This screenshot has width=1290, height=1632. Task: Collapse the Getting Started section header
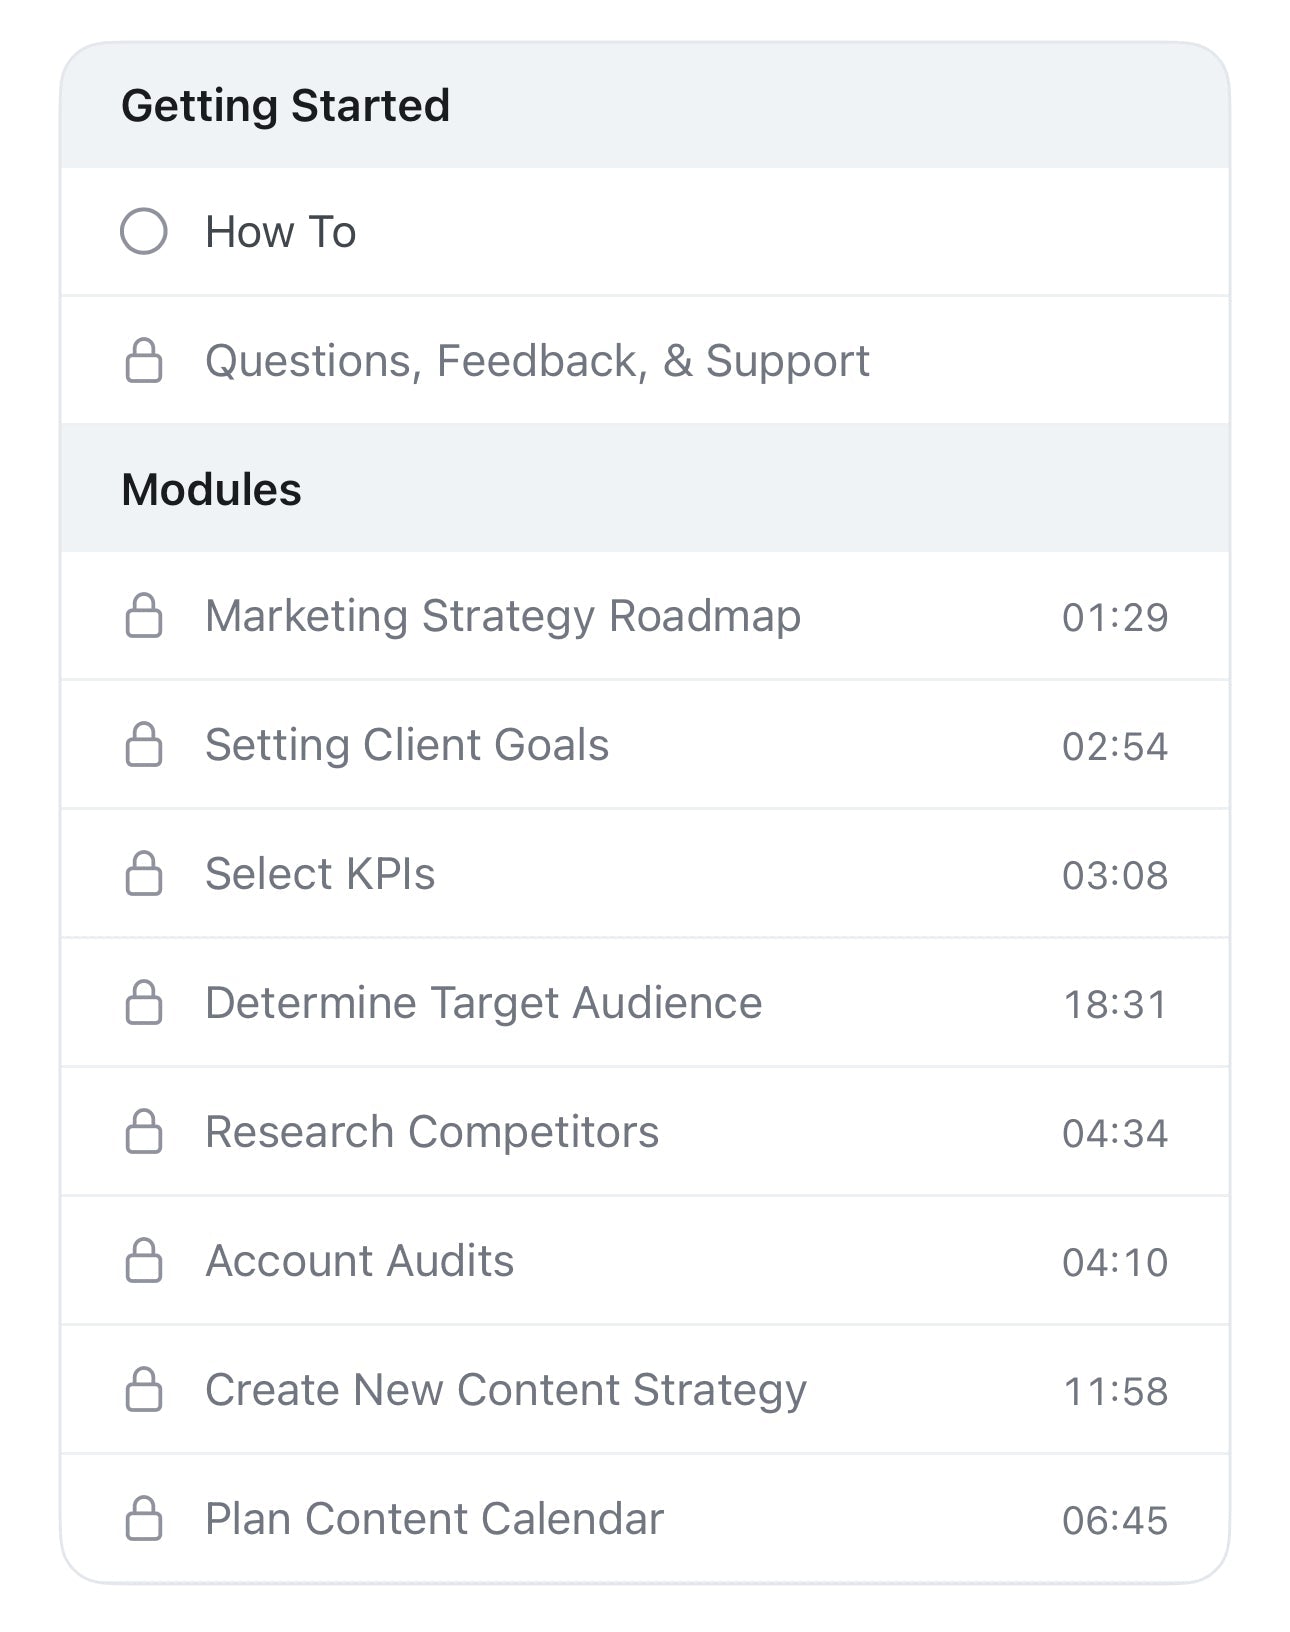pos(286,106)
